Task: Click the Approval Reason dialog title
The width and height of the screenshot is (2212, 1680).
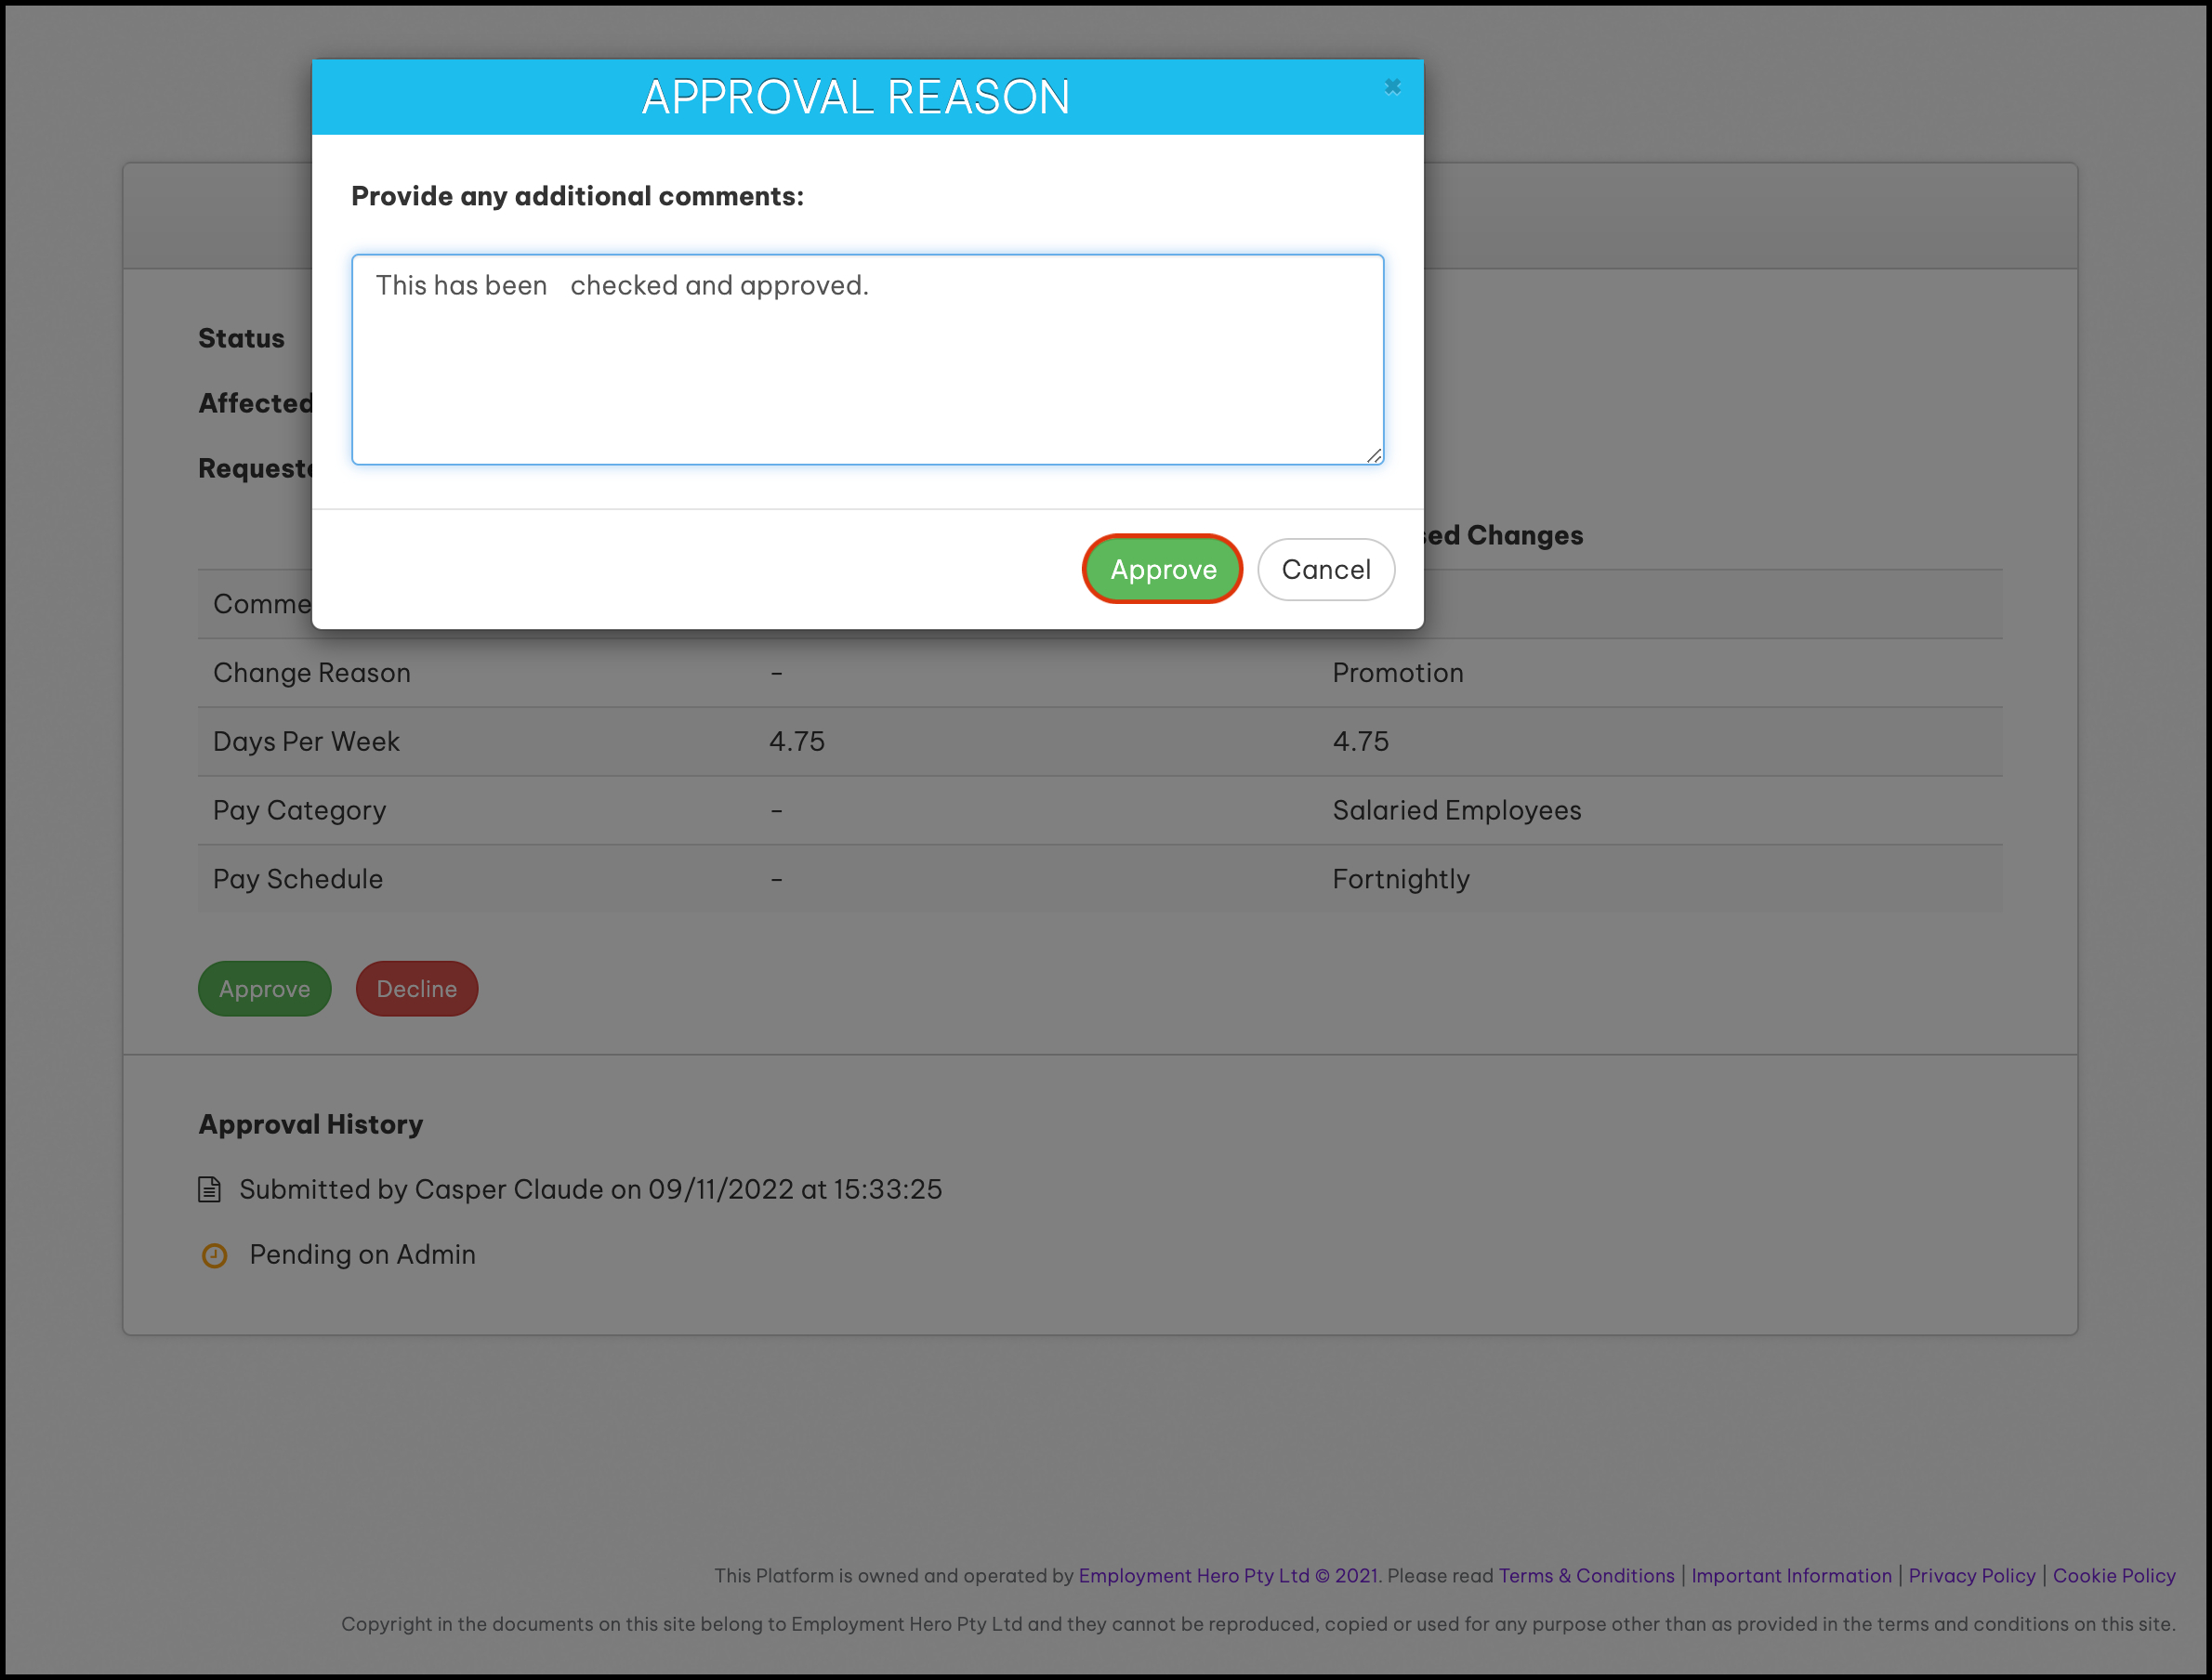Action: (x=856, y=97)
